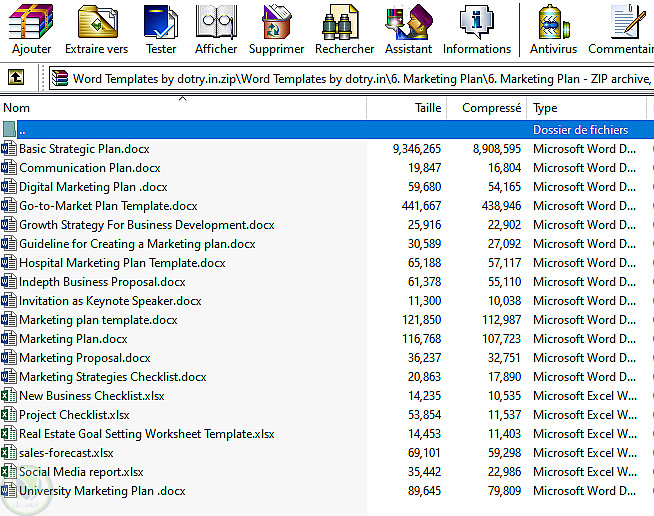Click Type cell of Social Media report.xlsx
The image size is (654, 516).
pos(585,472)
